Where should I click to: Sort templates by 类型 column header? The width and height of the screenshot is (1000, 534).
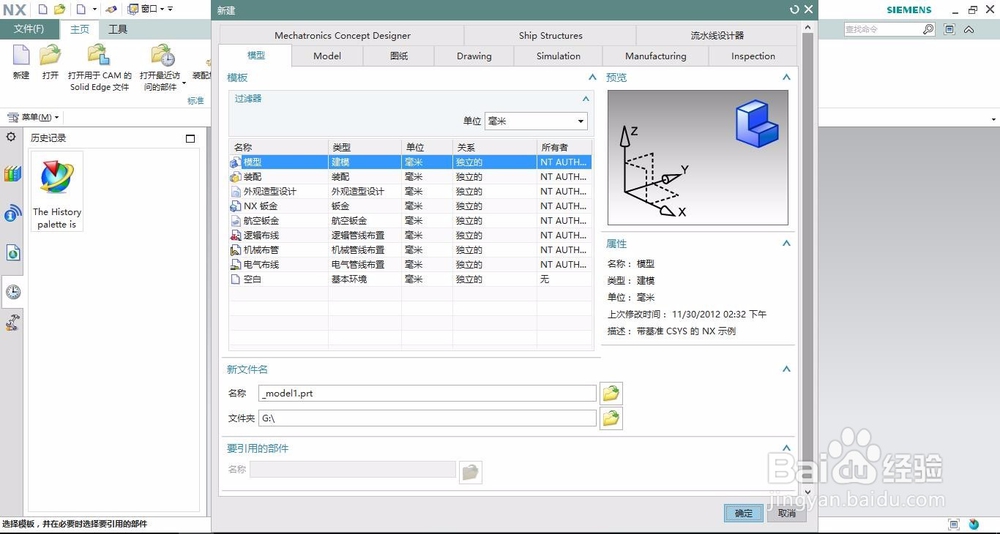(x=365, y=147)
